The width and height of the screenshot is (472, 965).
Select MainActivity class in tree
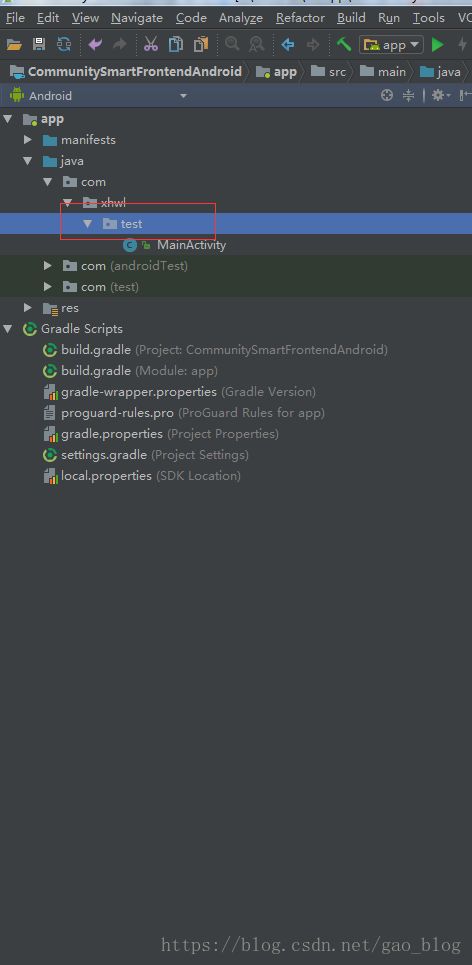[x=191, y=245]
